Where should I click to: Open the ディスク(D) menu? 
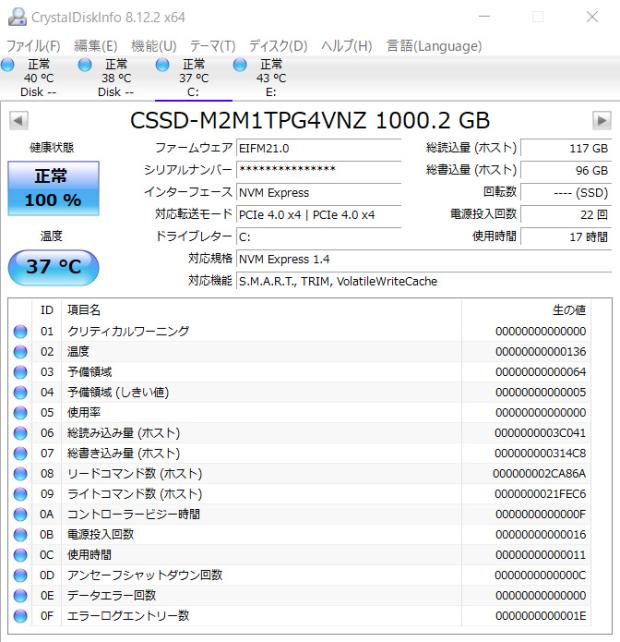278,45
